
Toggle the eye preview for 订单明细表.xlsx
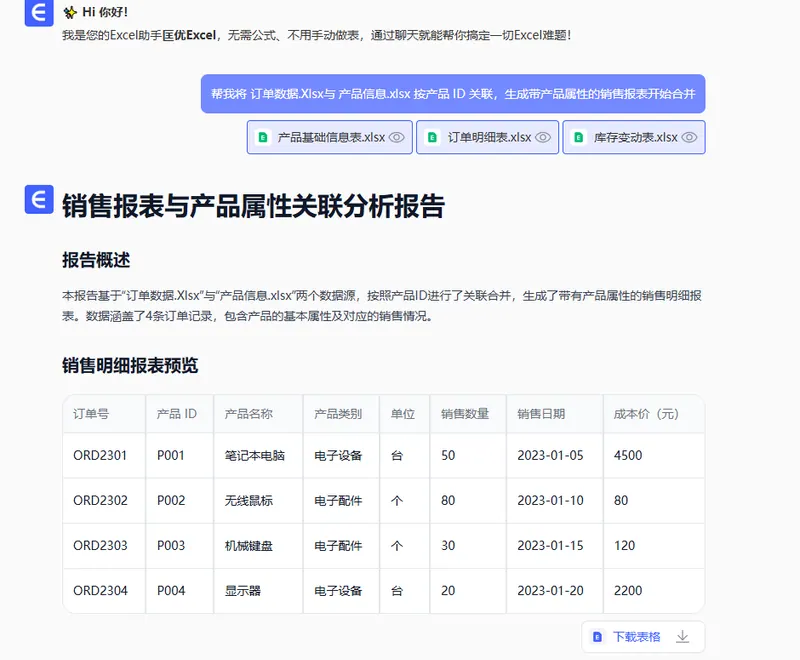click(x=543, y=138)
